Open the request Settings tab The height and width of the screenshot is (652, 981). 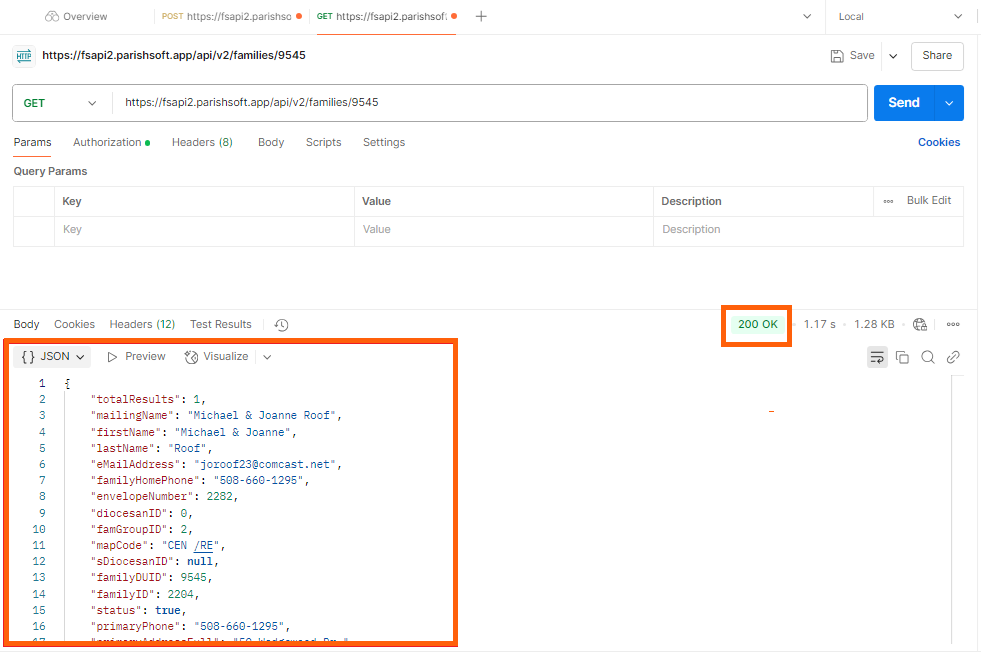coord(384,143)
